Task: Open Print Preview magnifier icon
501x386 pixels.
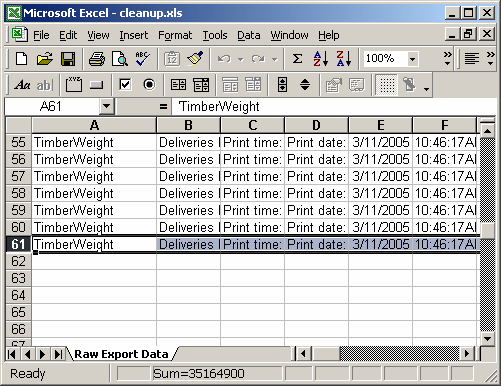Action: [x=120, y=59]
